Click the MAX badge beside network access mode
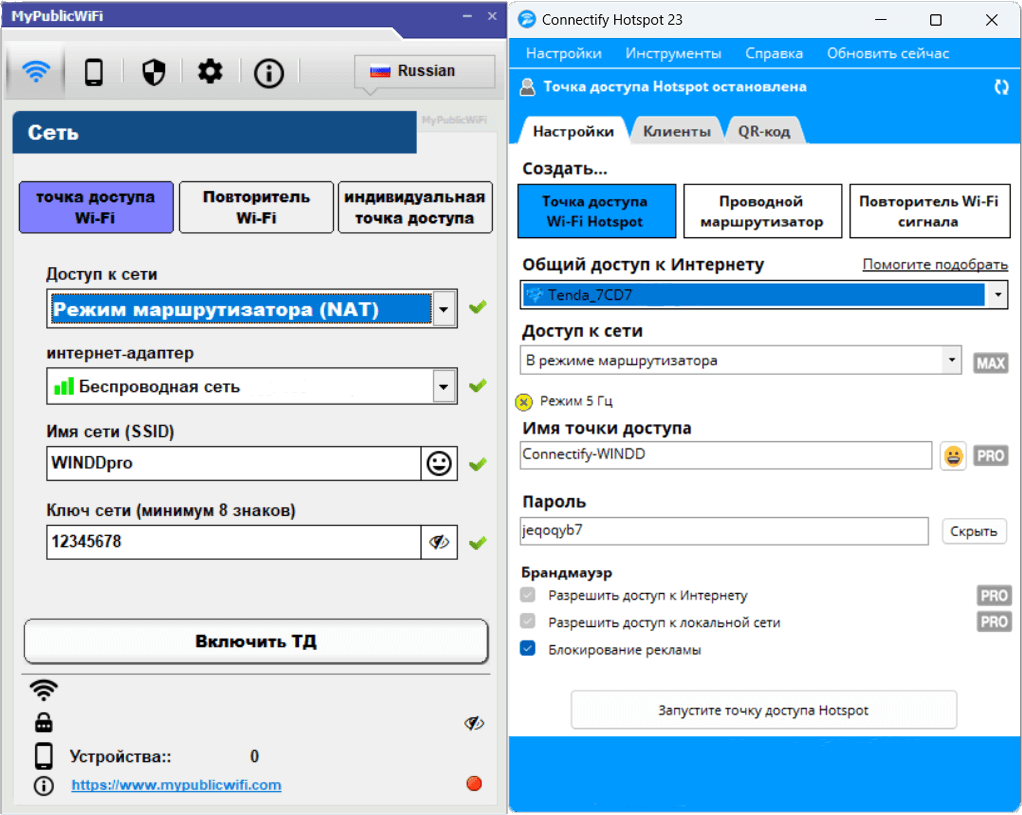This screenshot has width=1022, height=815. tap(991, 363)
